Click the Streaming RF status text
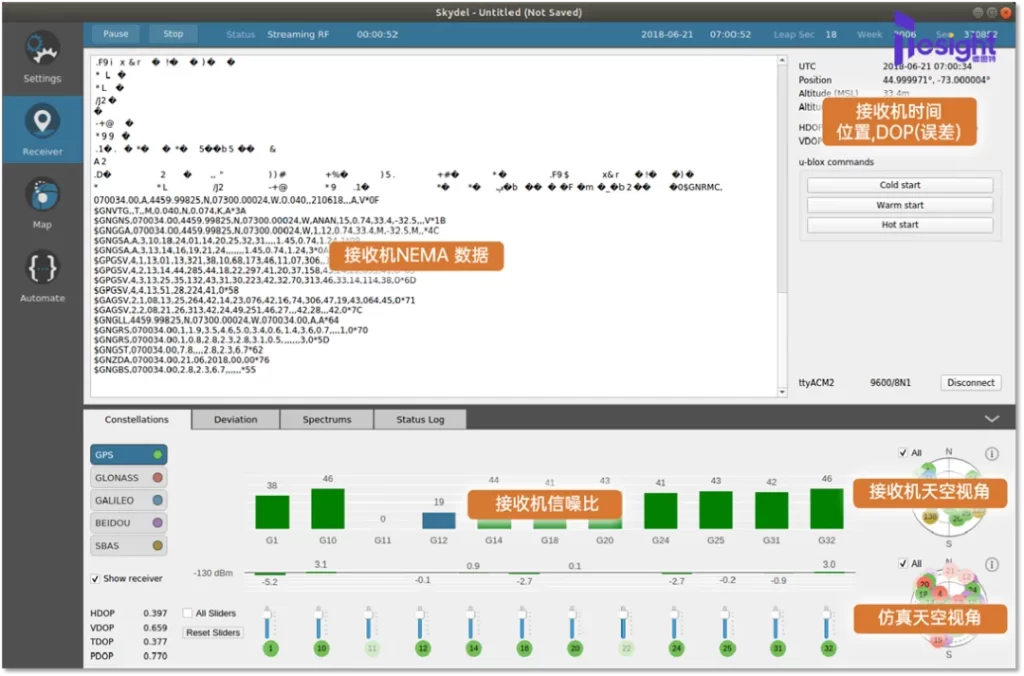This screenshot has width=1024, height=676. 298,34
